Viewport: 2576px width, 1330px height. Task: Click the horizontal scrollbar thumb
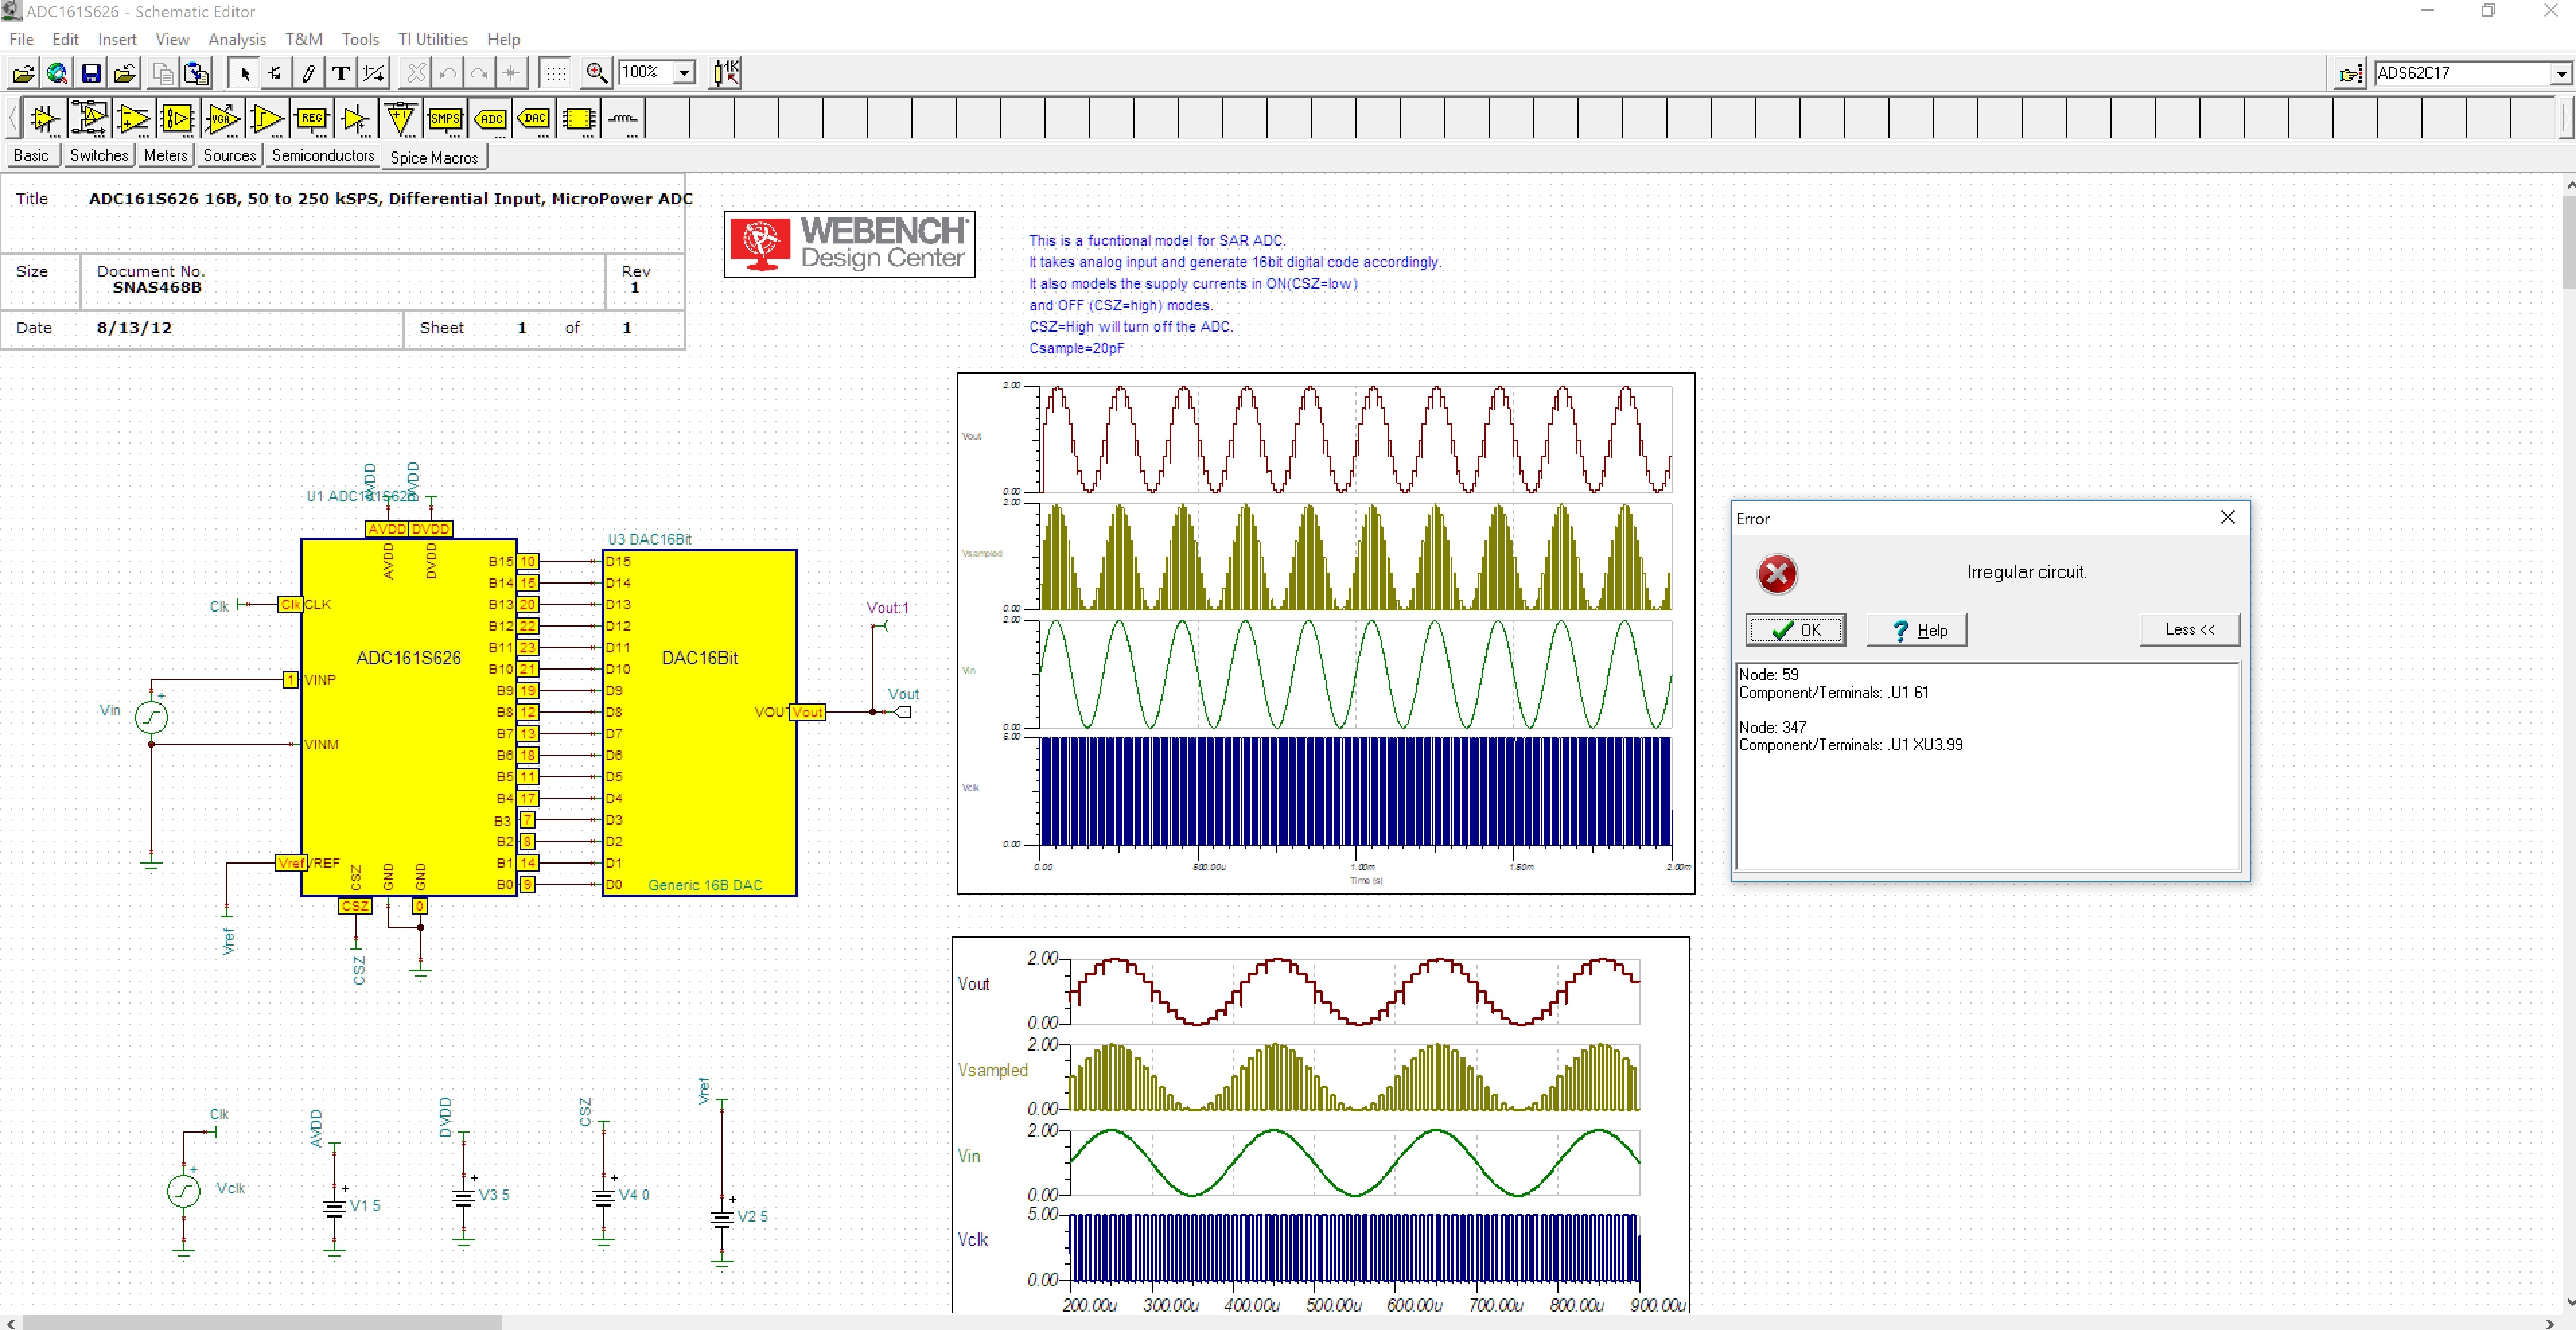262,1322
